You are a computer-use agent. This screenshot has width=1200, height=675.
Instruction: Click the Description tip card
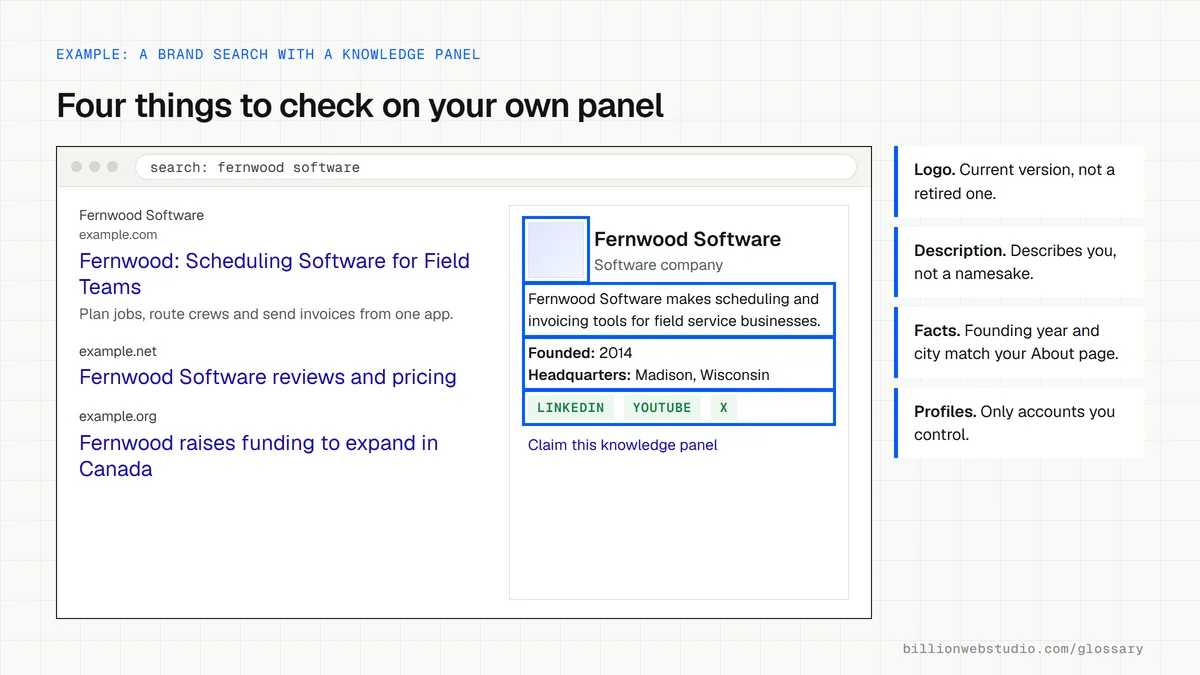pyautogui.click(x=1019, y=262)
